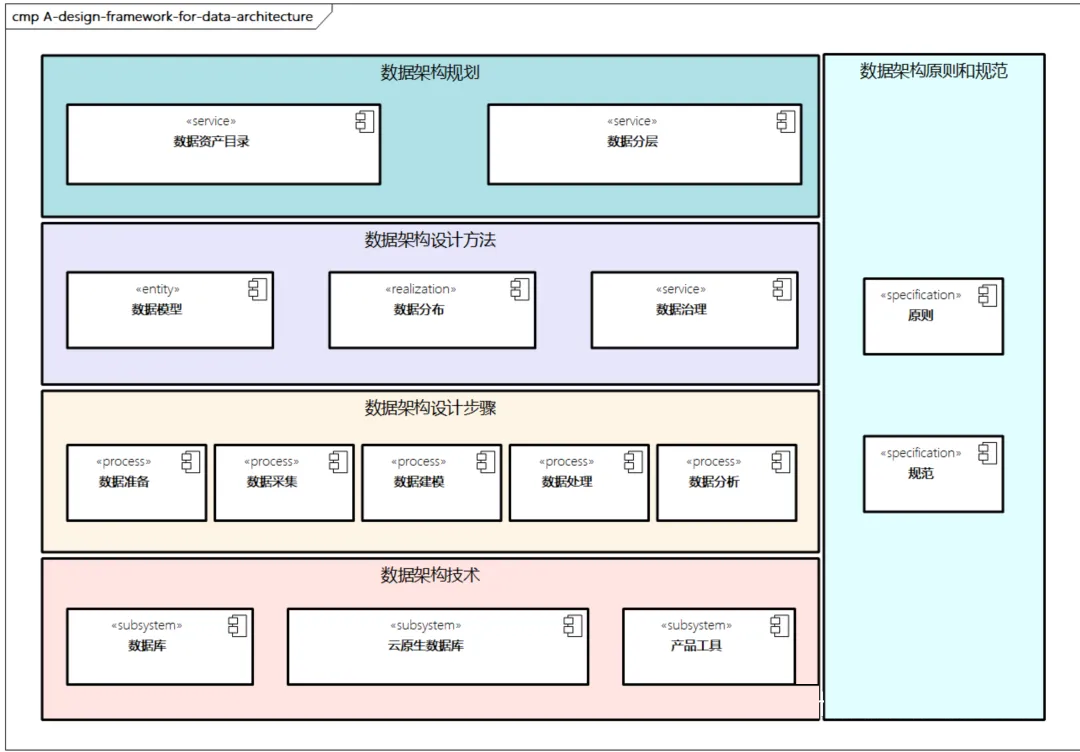
Task: Click «specification» stereotype above 规范
Action: point(921,453)
